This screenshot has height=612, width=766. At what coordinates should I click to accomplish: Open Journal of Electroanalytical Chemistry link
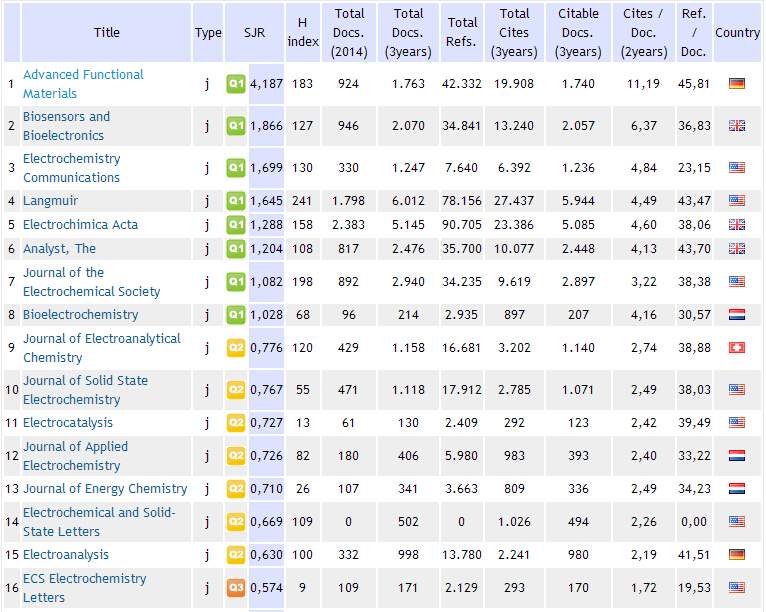(102, 348)
